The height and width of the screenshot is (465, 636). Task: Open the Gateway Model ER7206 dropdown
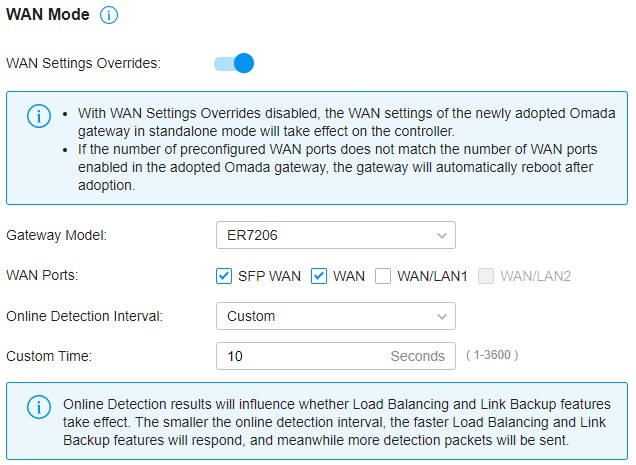click(x=336, y=235)
